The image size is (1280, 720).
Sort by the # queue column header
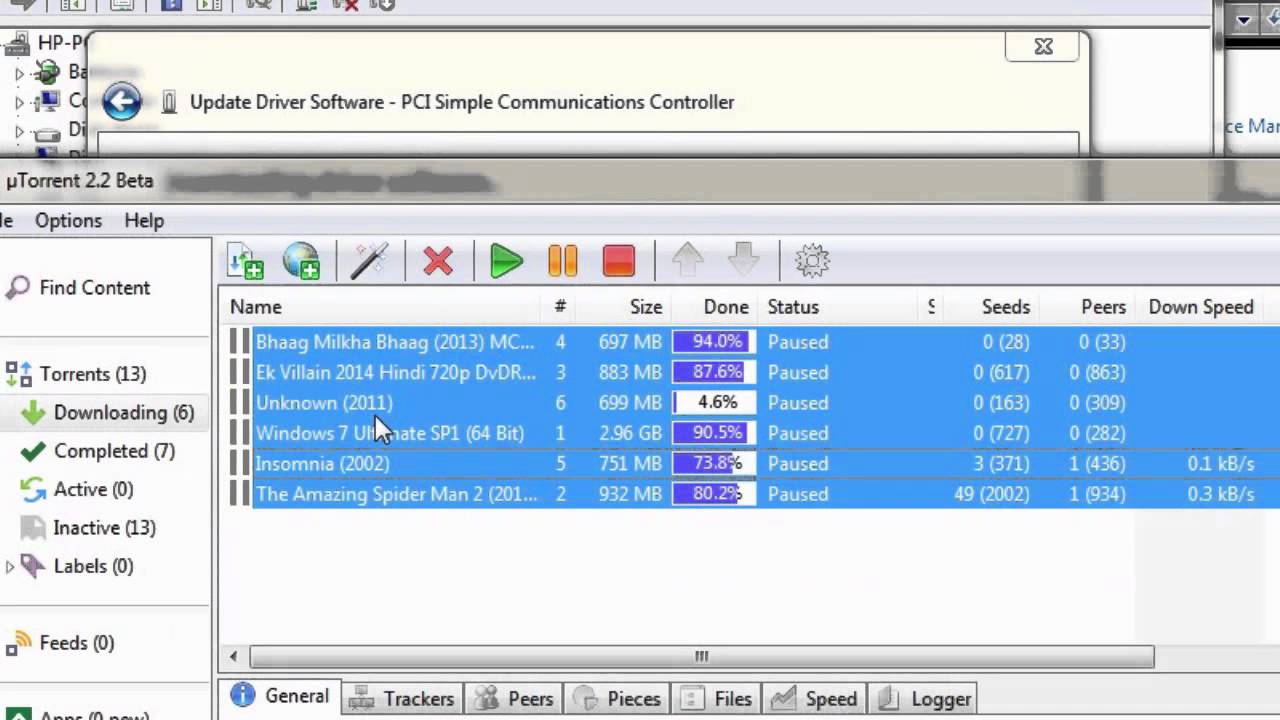[x=560, y=307]
